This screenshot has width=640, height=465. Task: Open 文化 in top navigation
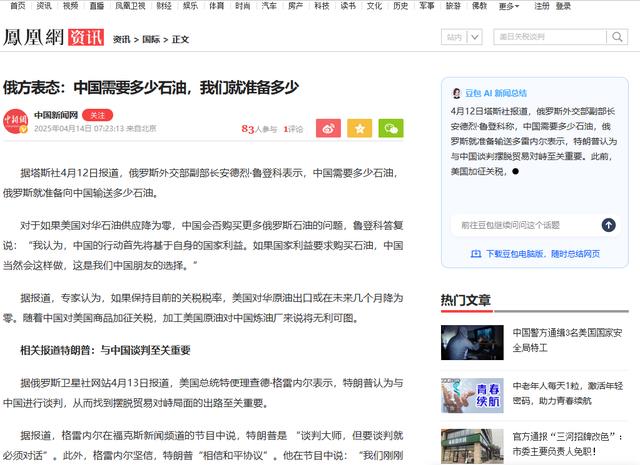tap(374, 6)
